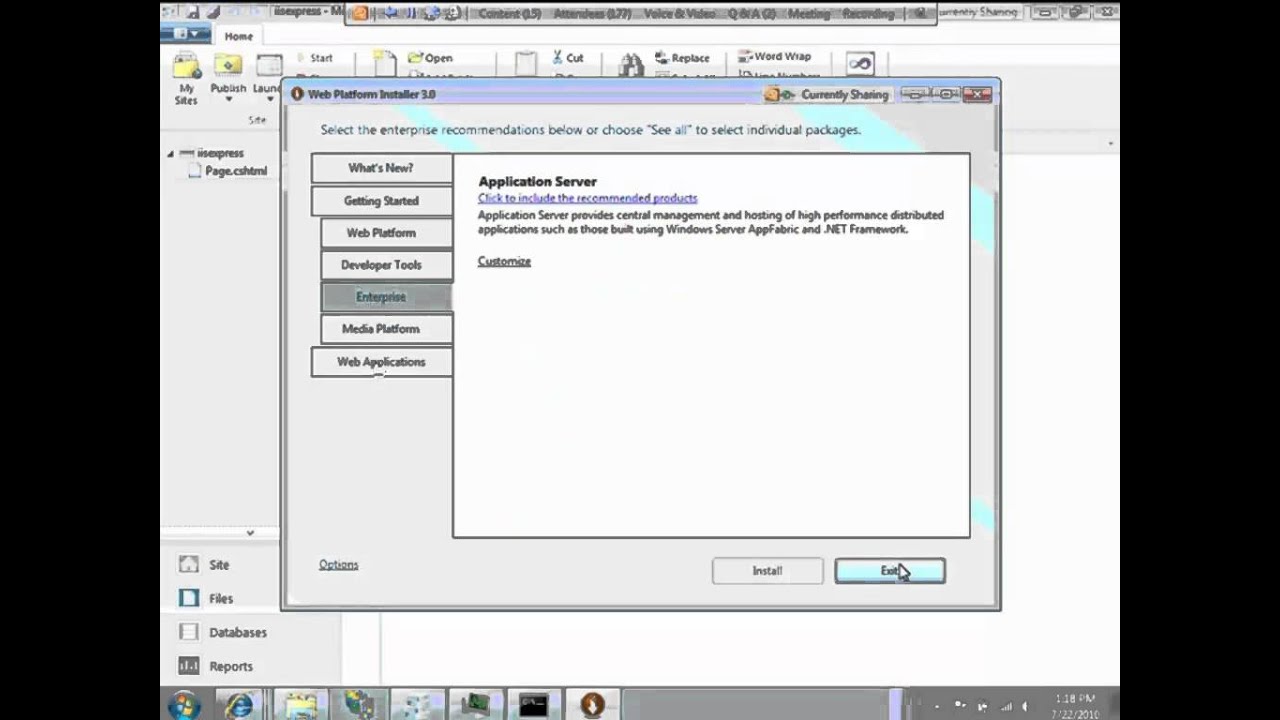Open Q & A in meeting toolbar
Screen dimensions: 1280x720
(x=750, y=14)
